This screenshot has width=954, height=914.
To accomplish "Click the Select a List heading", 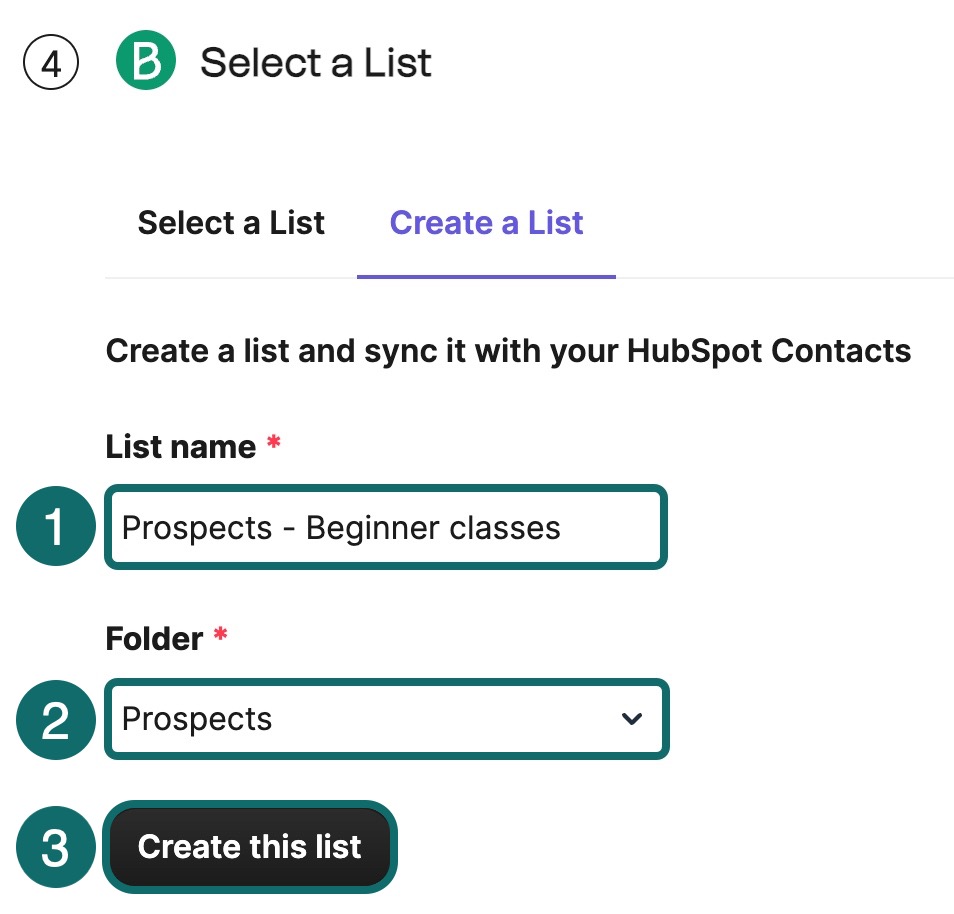I will [317, 62].
